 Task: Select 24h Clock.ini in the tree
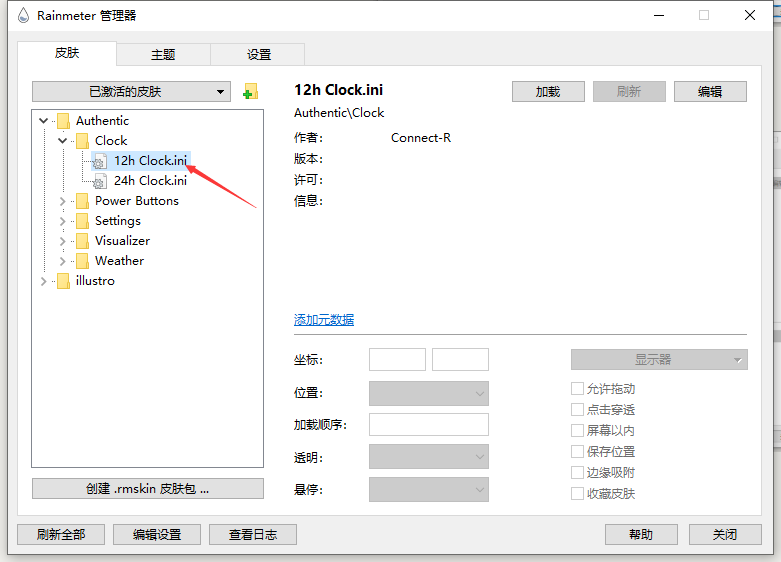pyautogui.click(x=150, y=181)
